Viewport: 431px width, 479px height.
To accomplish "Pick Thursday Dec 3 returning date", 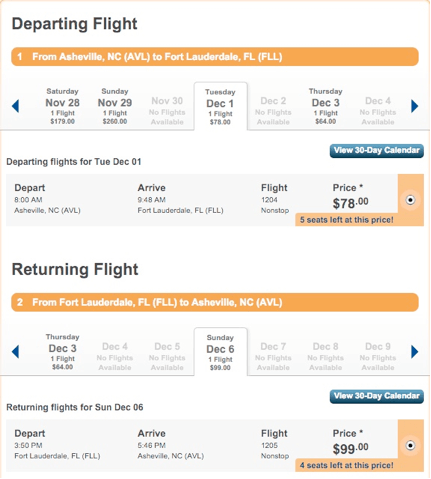I will click(62, 352).
